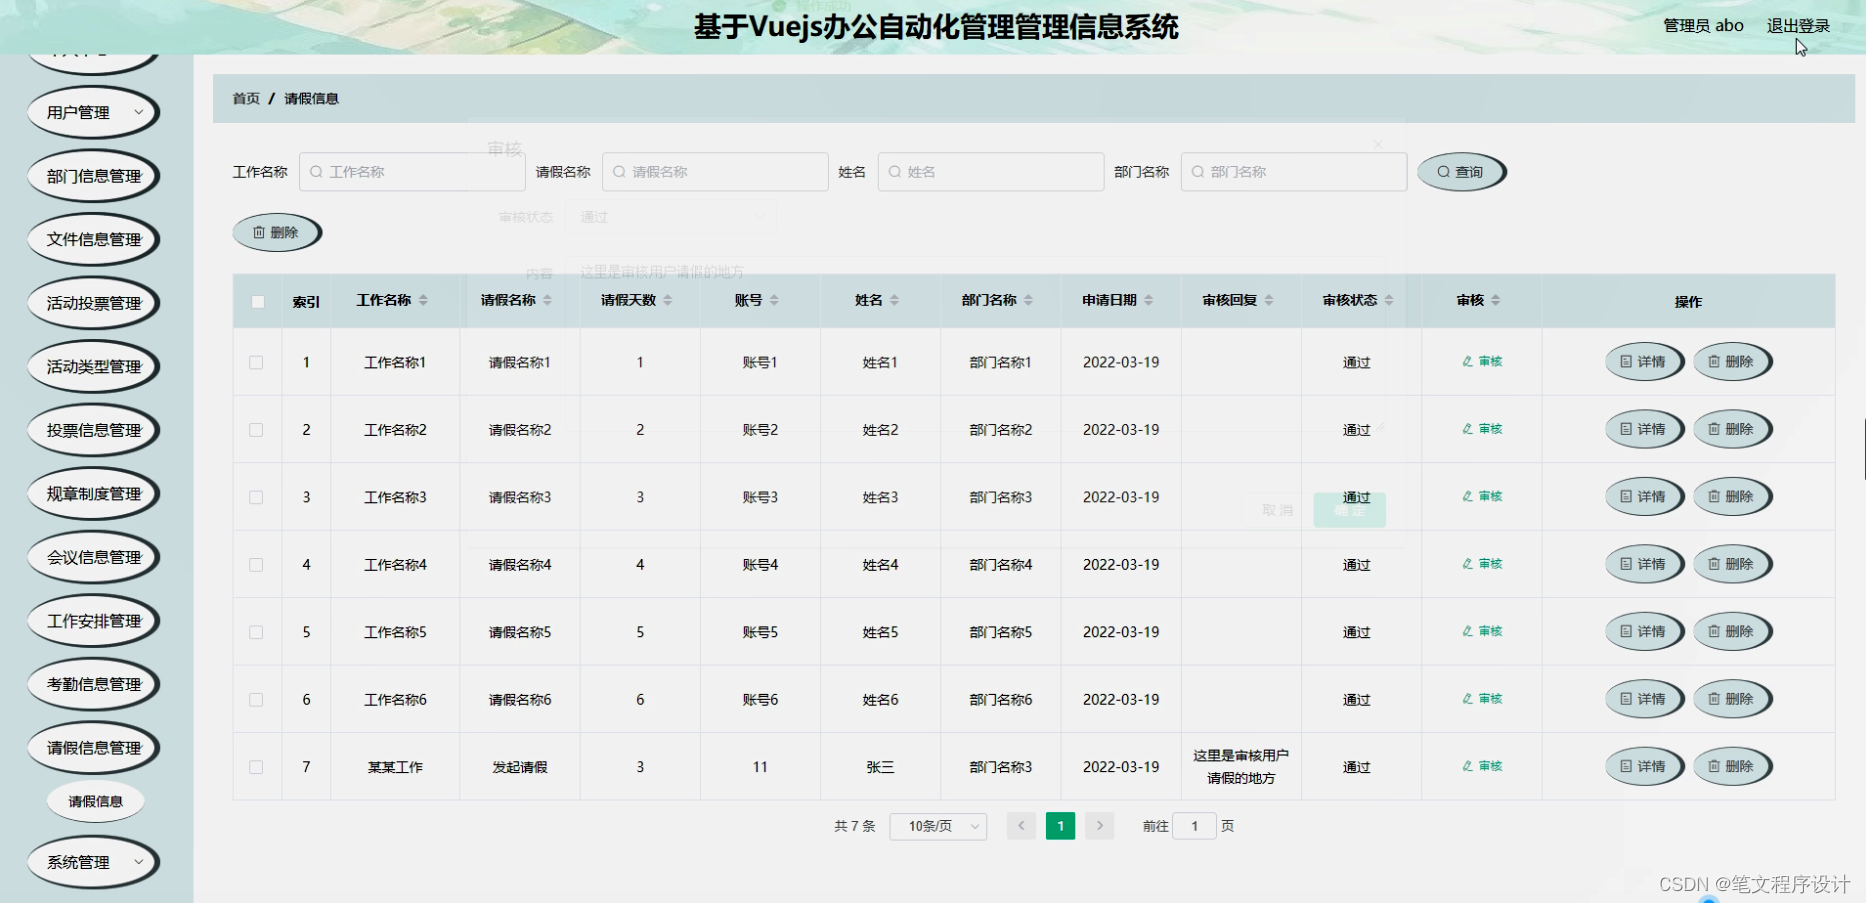The height and width of the screenshot is (903, 1866).
Task: Check the checkbox for row 3 工作名称3
Action: 257,497
